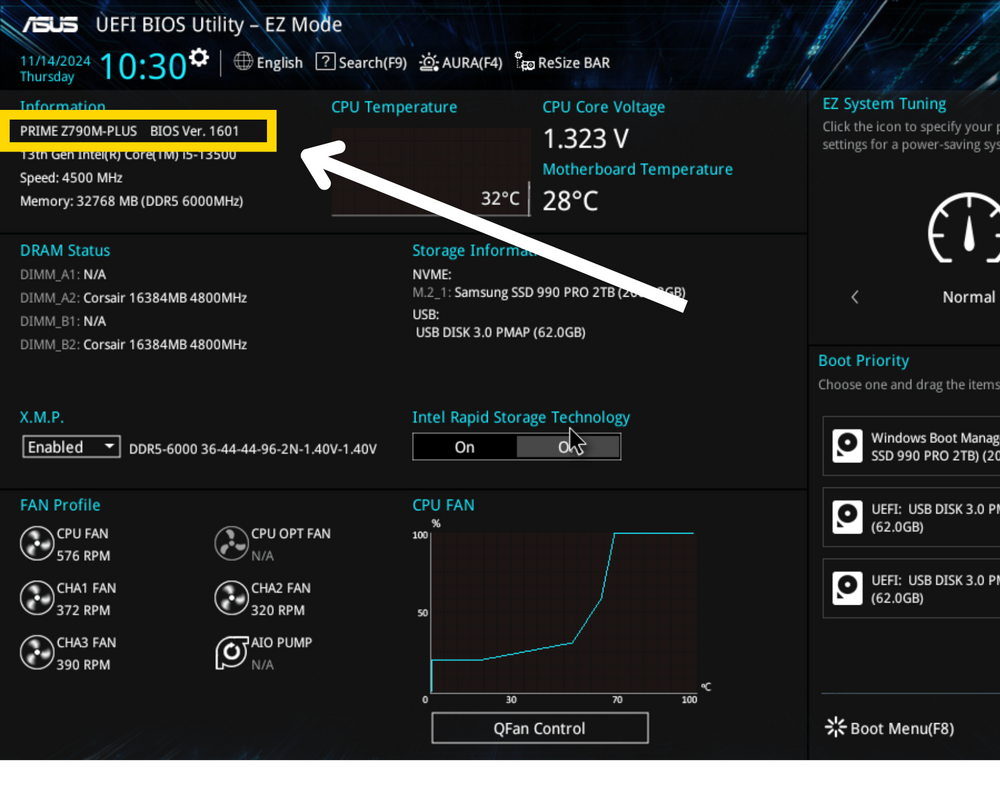Collapse EZ System Tuning with the left chevron
1000x808 pixels.
pyautogui.click(x=854, y=297)
